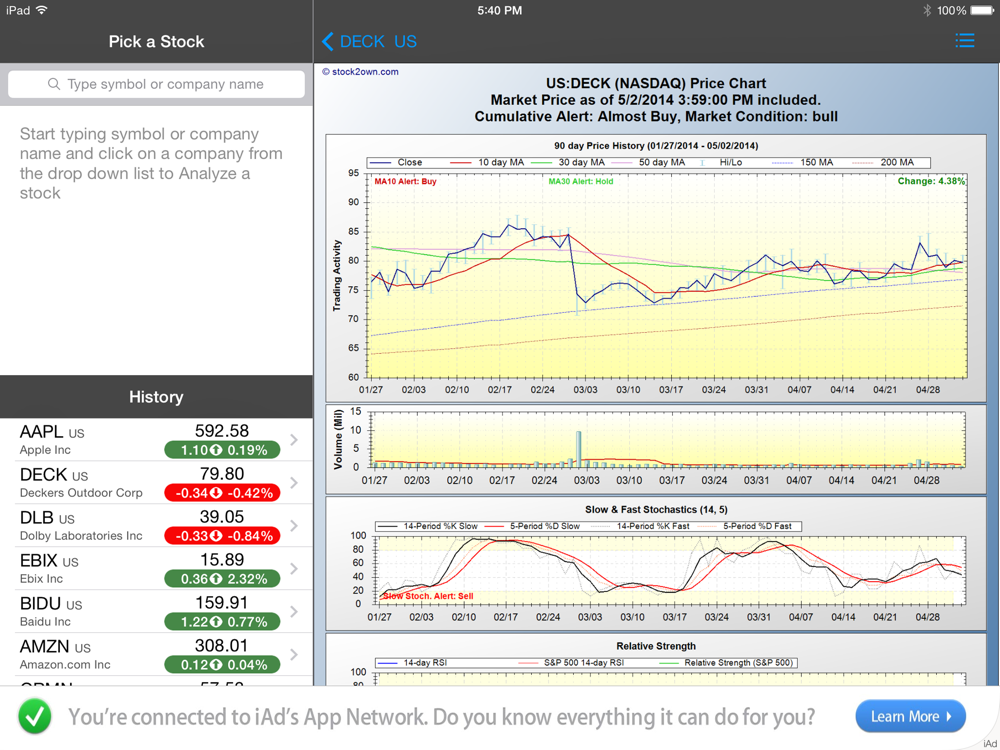
Task: Tap the iAd banner message text
Action: pyautogui.click(x=441, y=717)
